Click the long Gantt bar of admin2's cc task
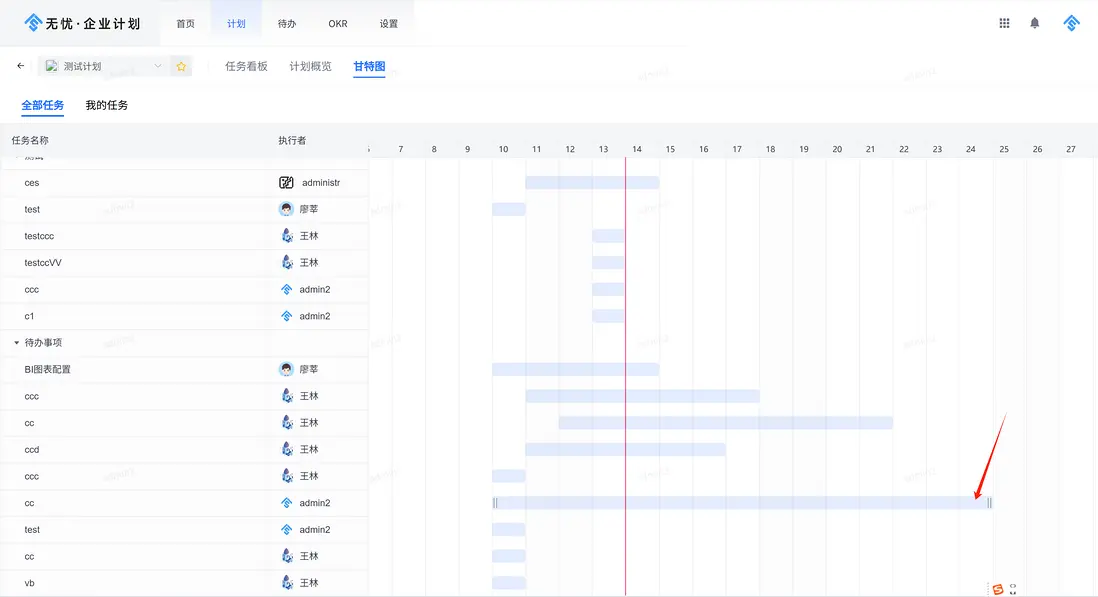The image size is (1098, 597). (x=742, y=503)
